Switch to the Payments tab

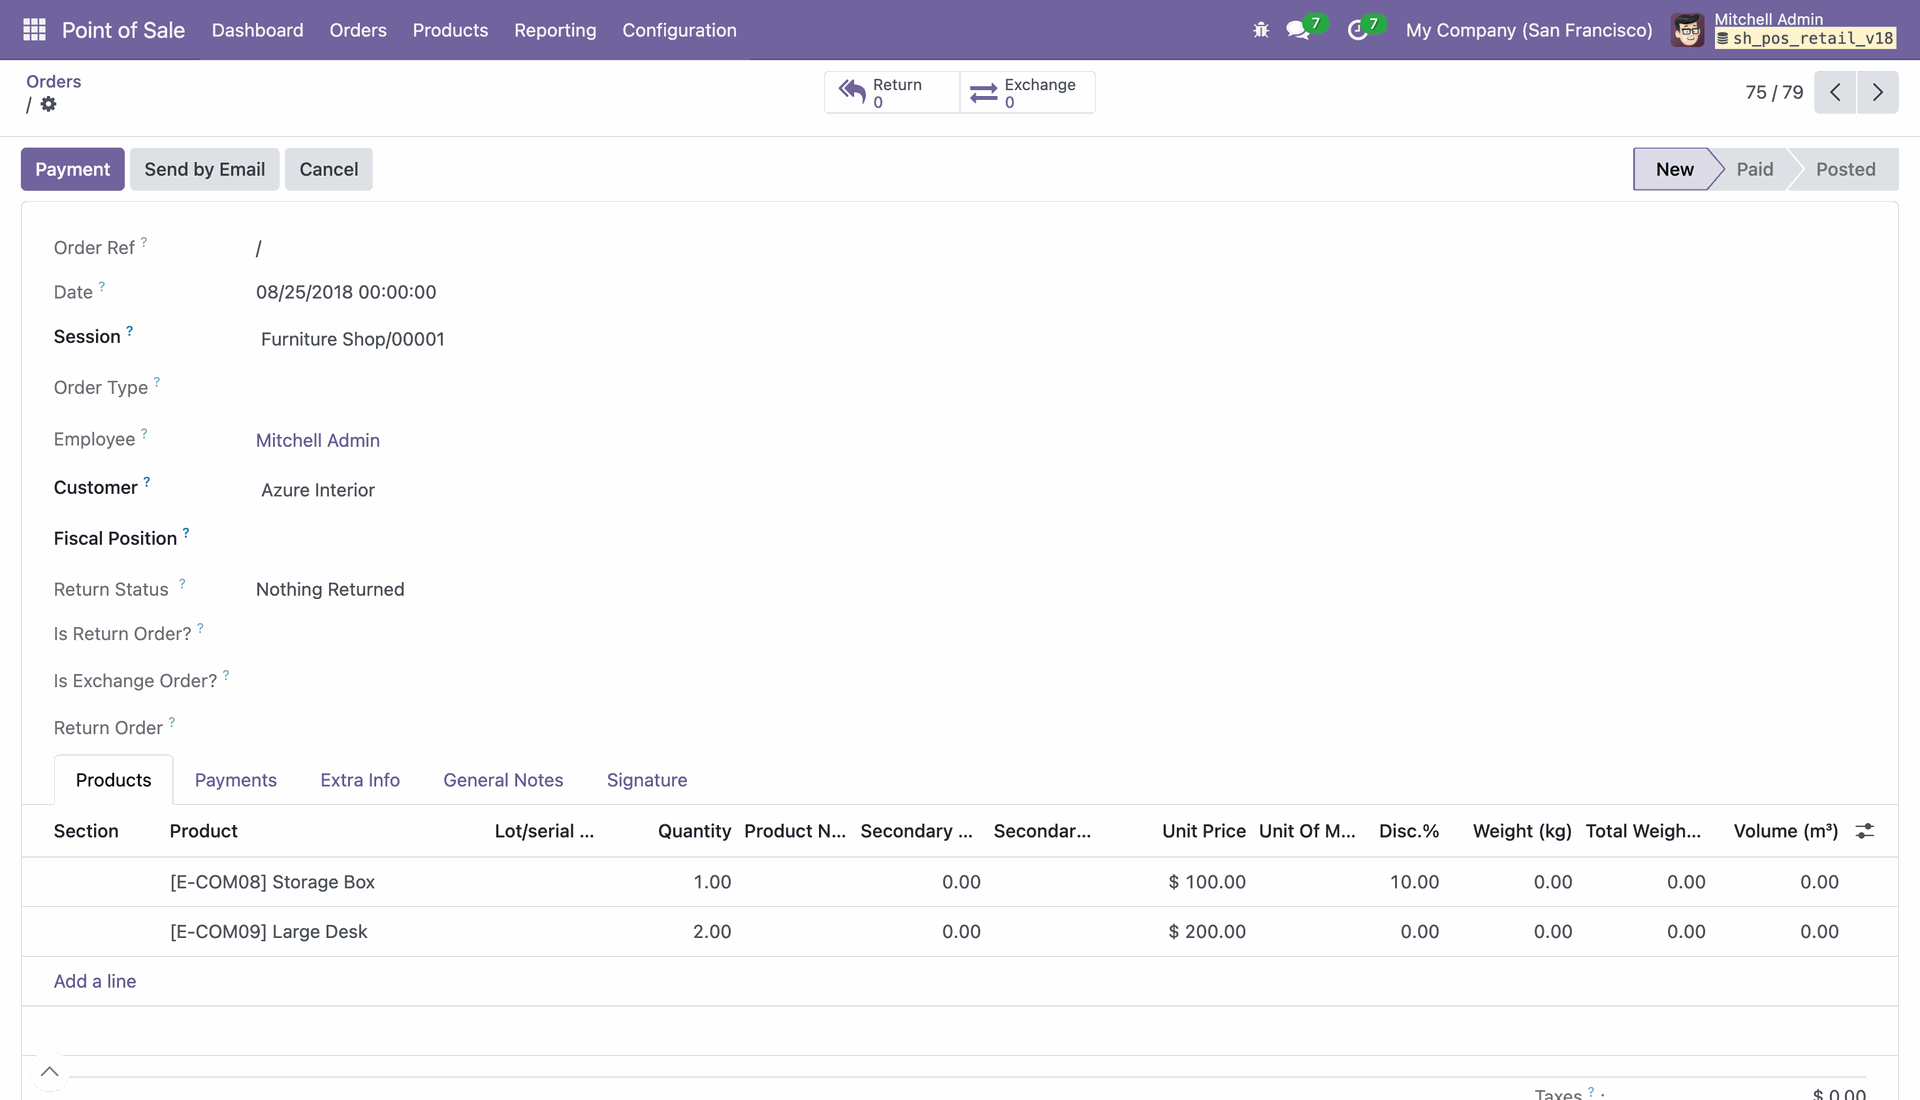(236, 780)
